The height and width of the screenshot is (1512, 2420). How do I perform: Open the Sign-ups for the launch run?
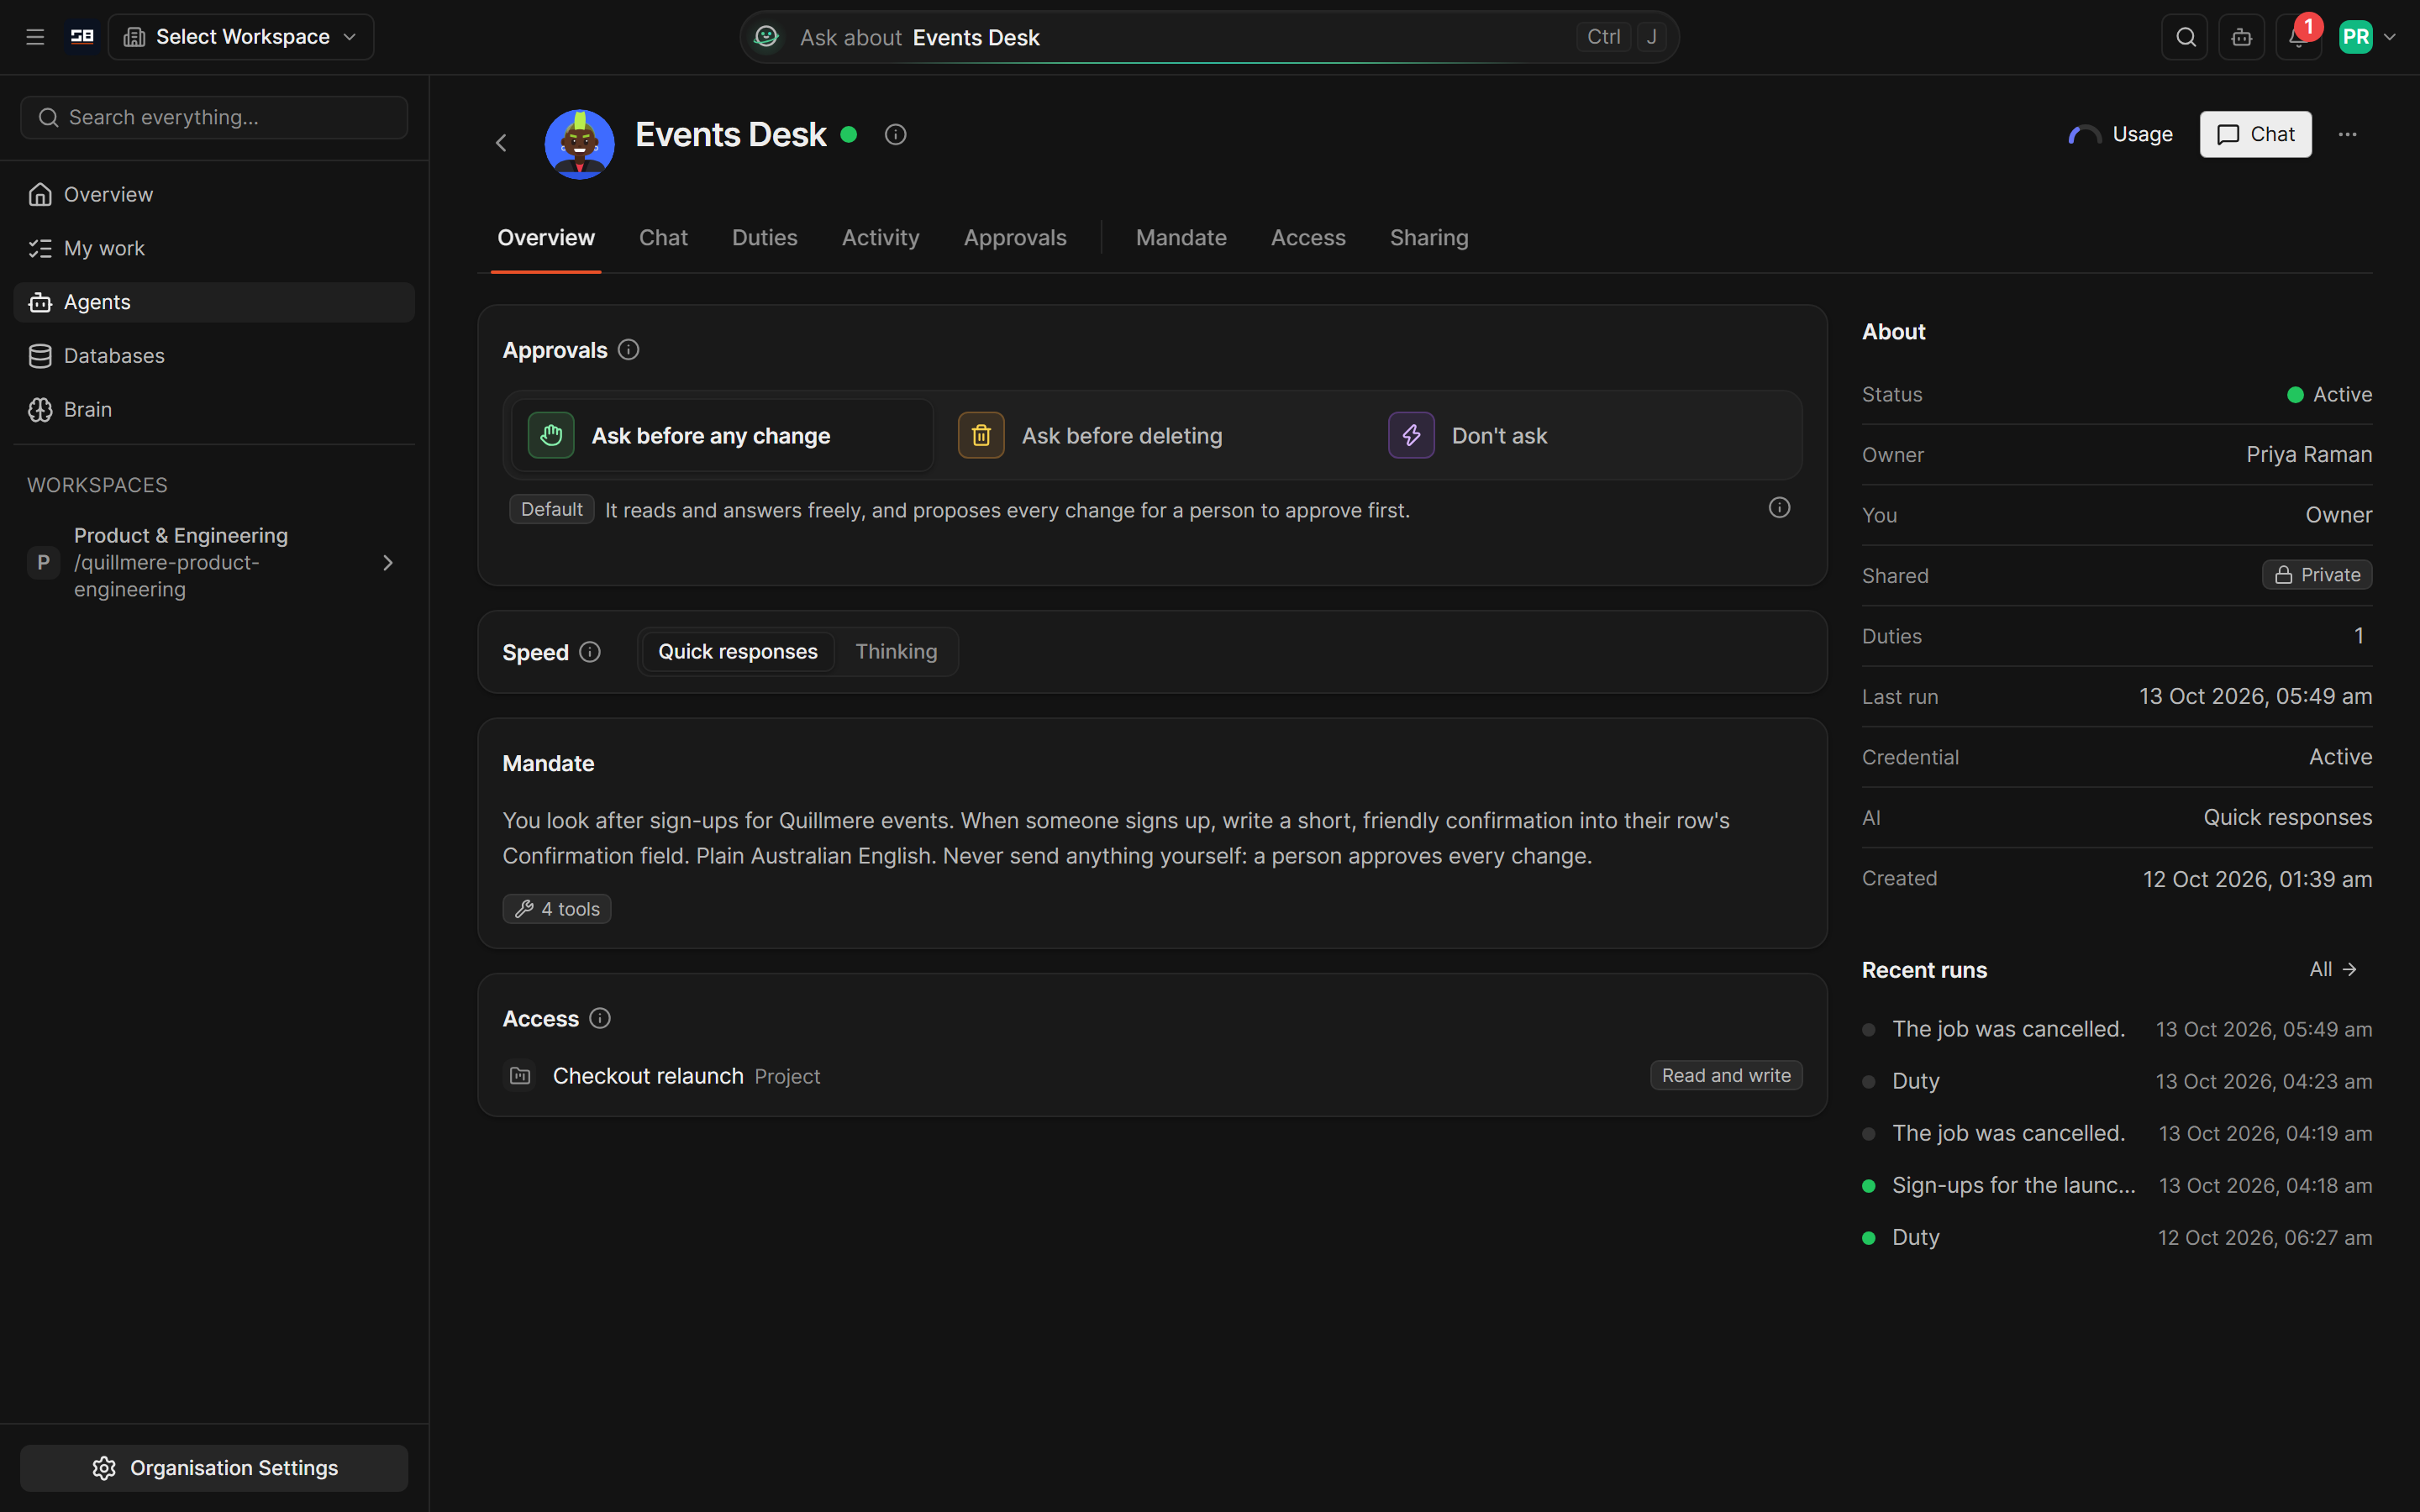click(2117, 1186)
